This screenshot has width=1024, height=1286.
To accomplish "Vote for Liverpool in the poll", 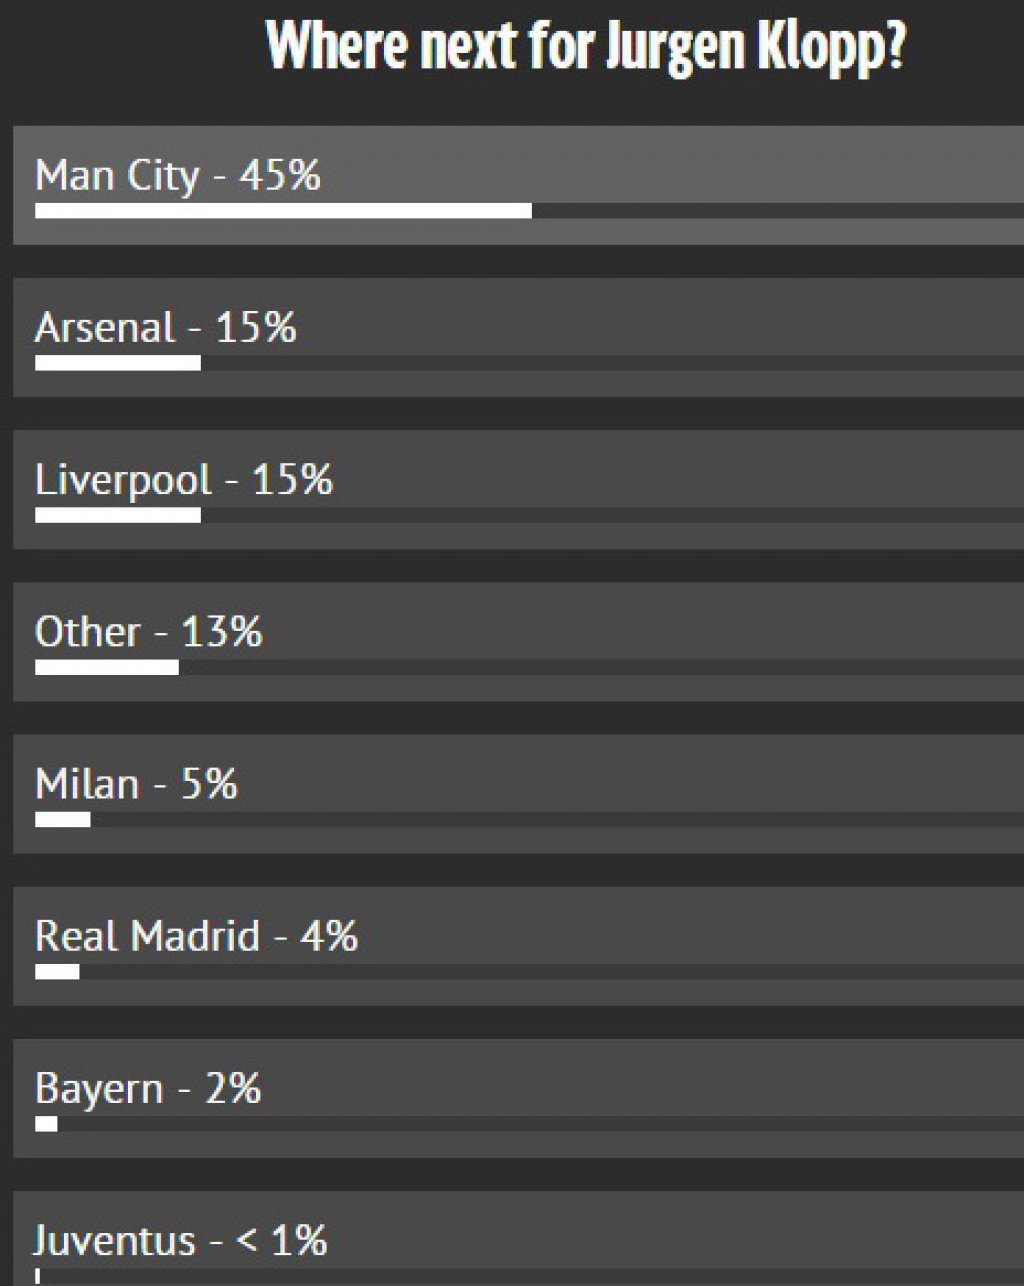I will tap(518, 490).
